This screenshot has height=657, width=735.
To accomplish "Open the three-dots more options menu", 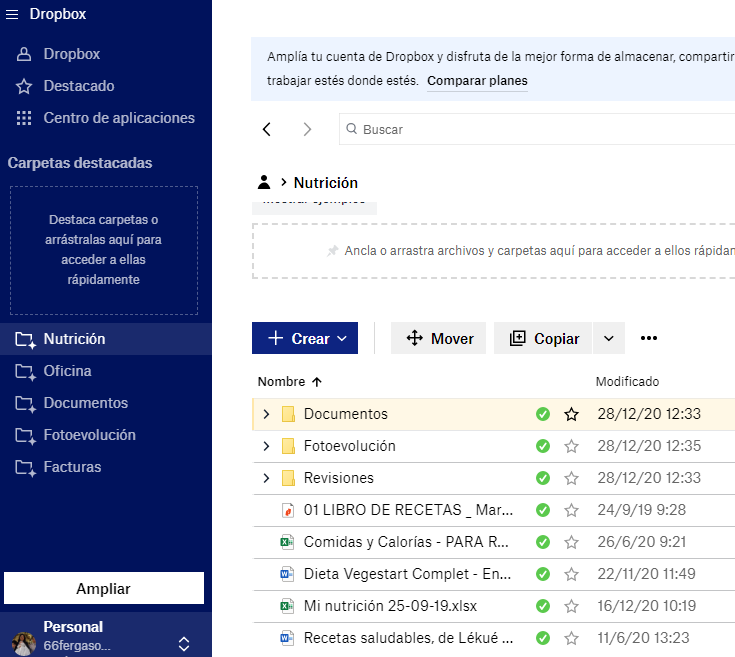I will (x=649, y=338).
